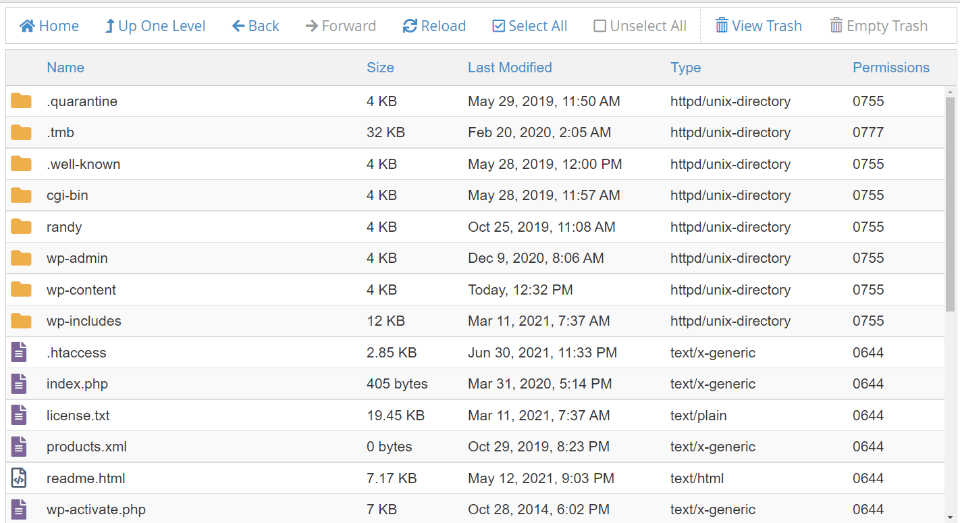This screenshot has width=960, height=523.
Task: Click the 'Today, 12:32 PM' modified date
Action: pos(520,290)
